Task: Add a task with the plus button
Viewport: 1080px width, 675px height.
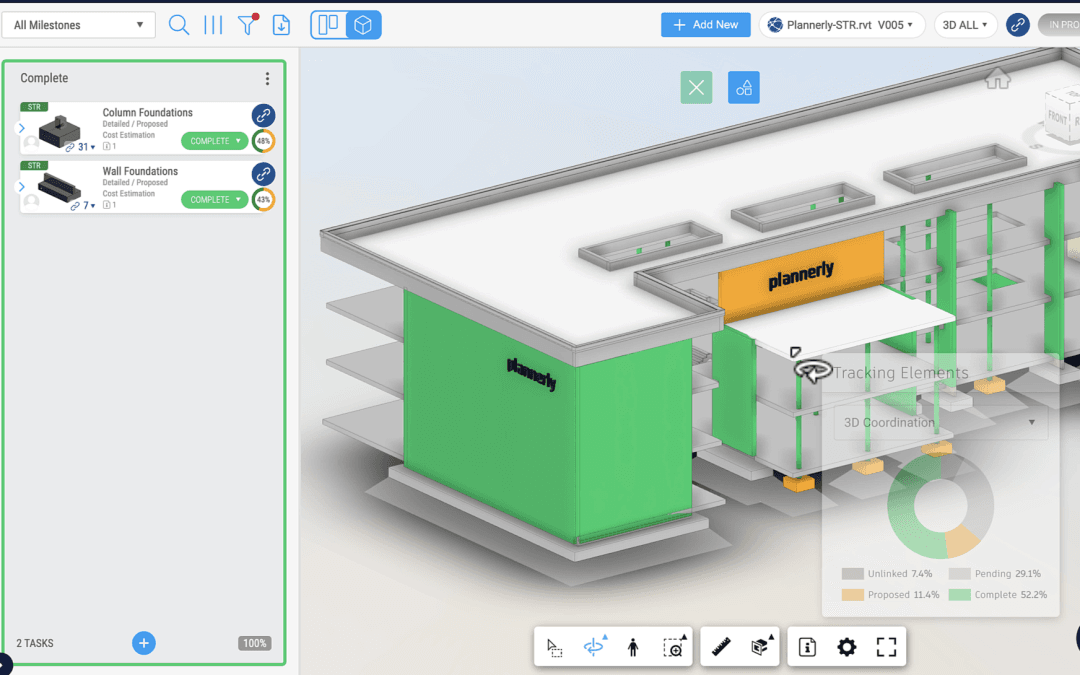Action: (x=144, y=643)
